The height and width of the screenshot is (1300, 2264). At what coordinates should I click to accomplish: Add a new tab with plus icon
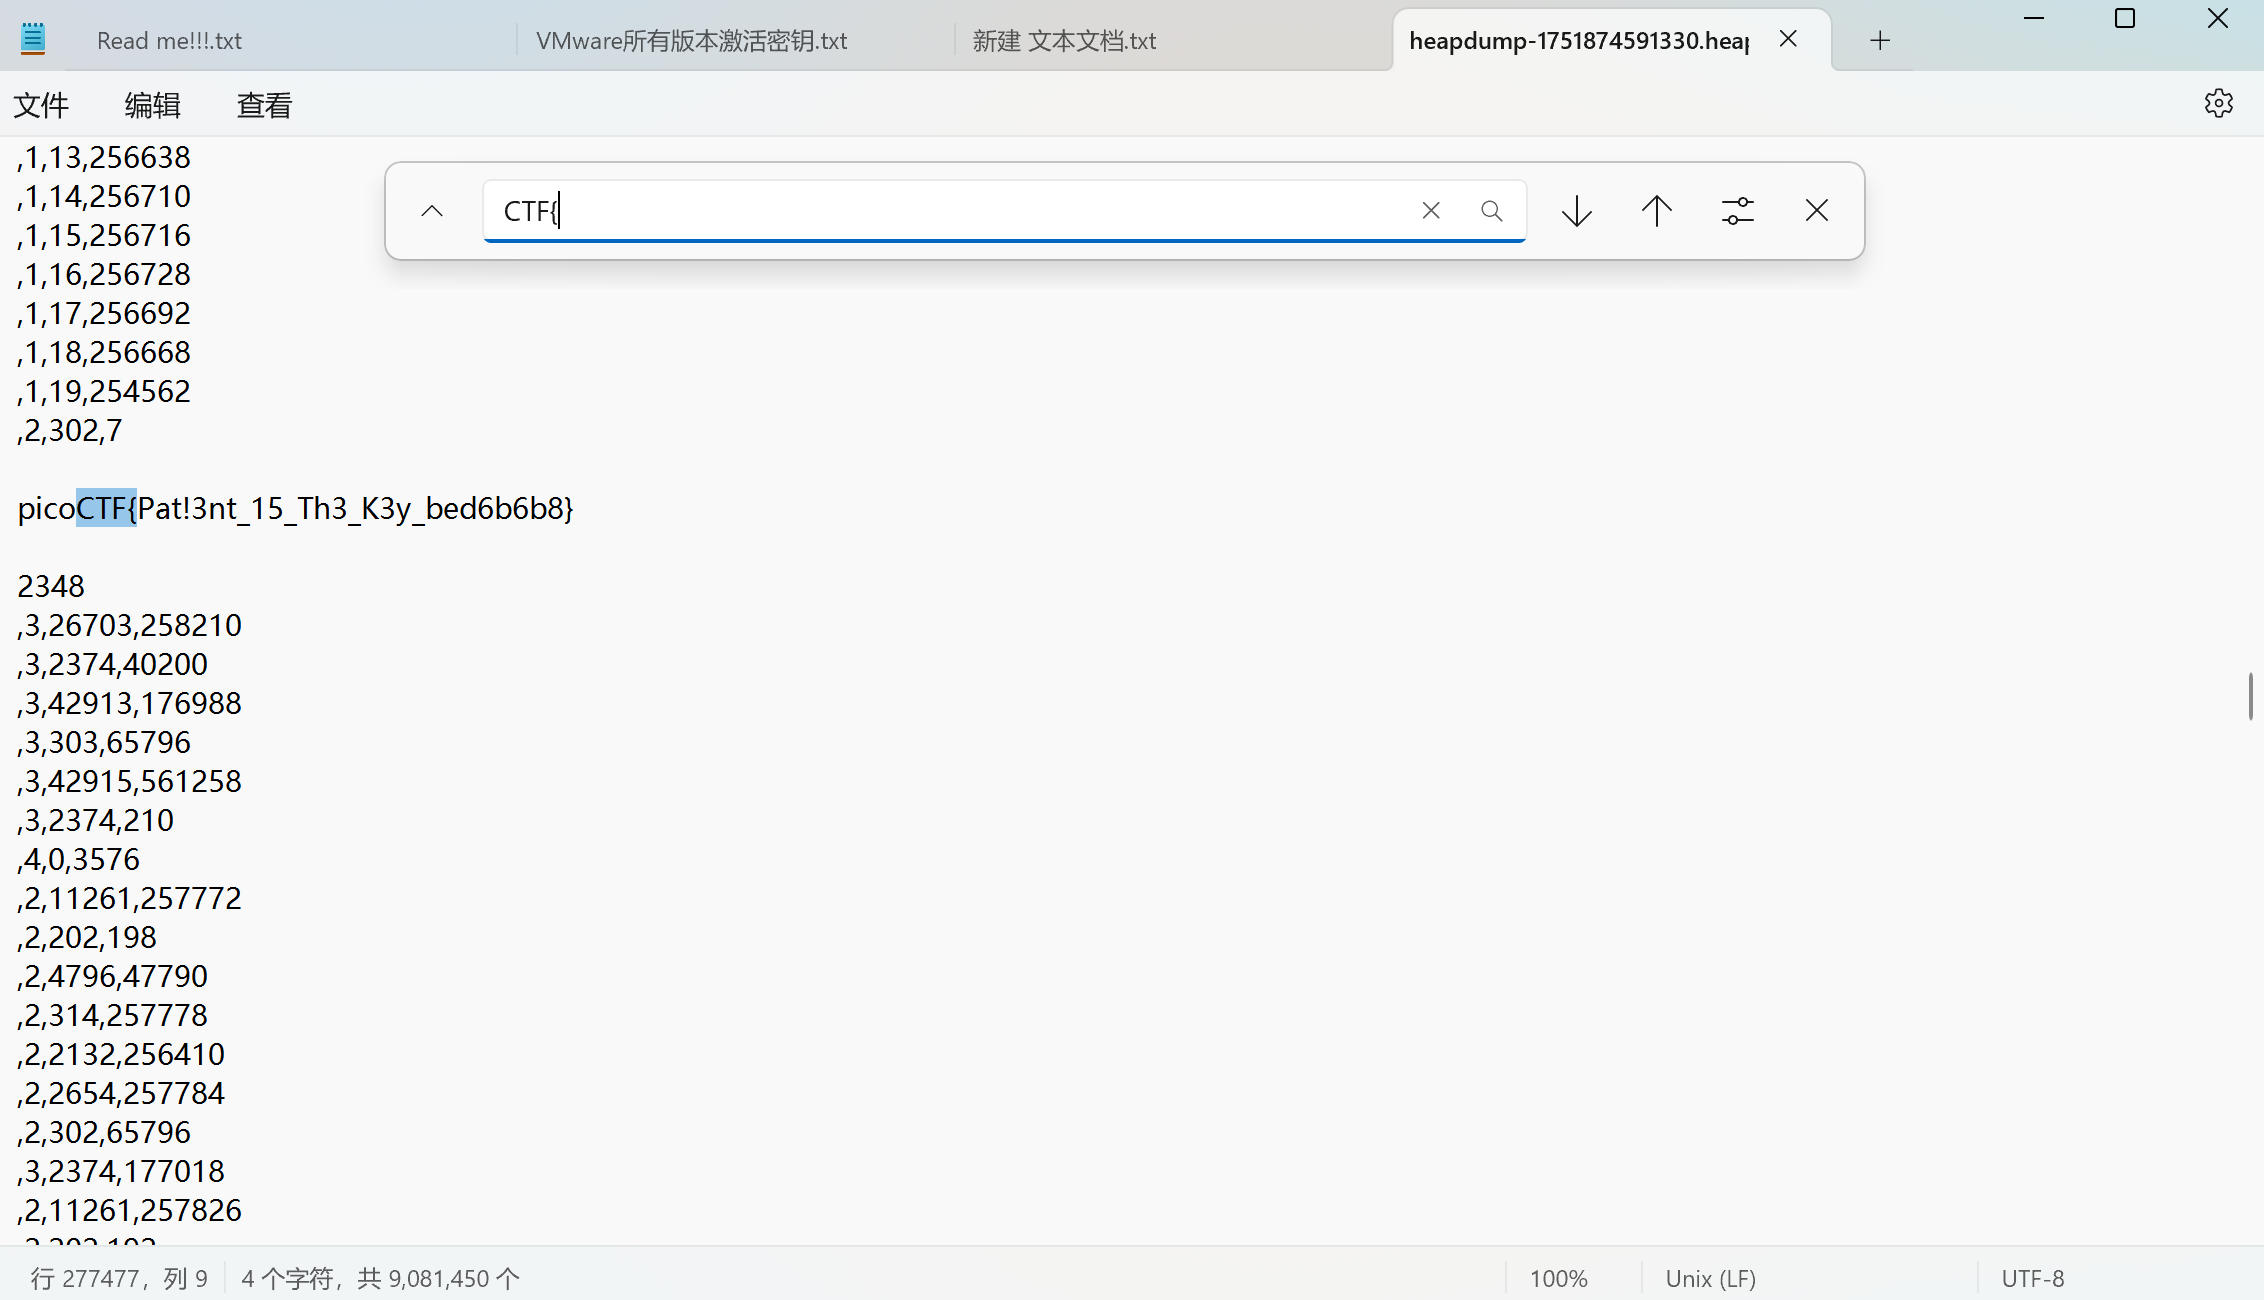point(1880,40)
